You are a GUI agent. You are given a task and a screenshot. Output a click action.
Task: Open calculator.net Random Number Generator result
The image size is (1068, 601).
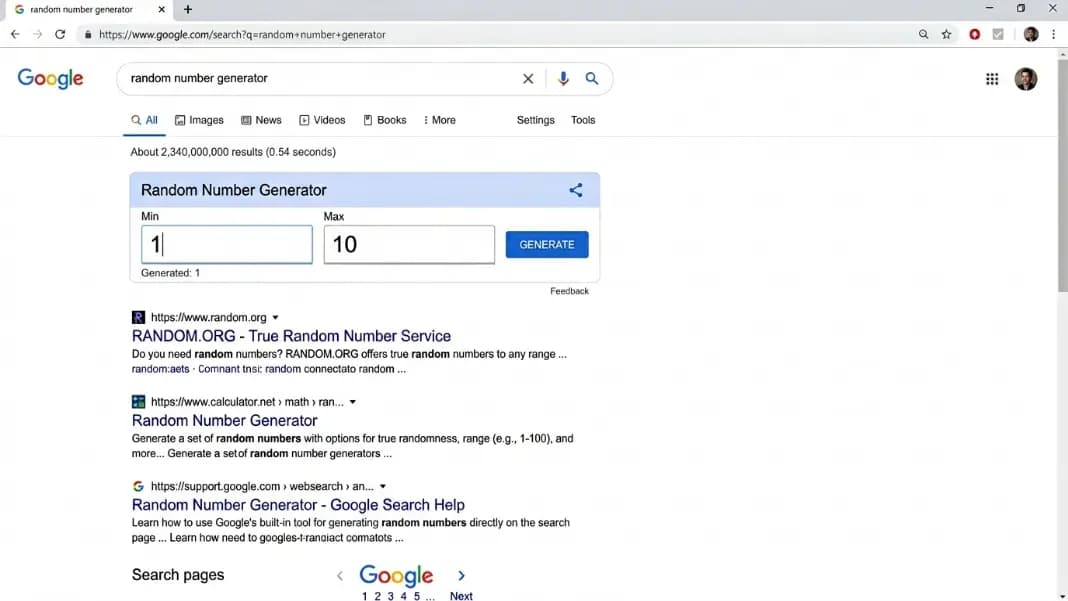(225, 420)
